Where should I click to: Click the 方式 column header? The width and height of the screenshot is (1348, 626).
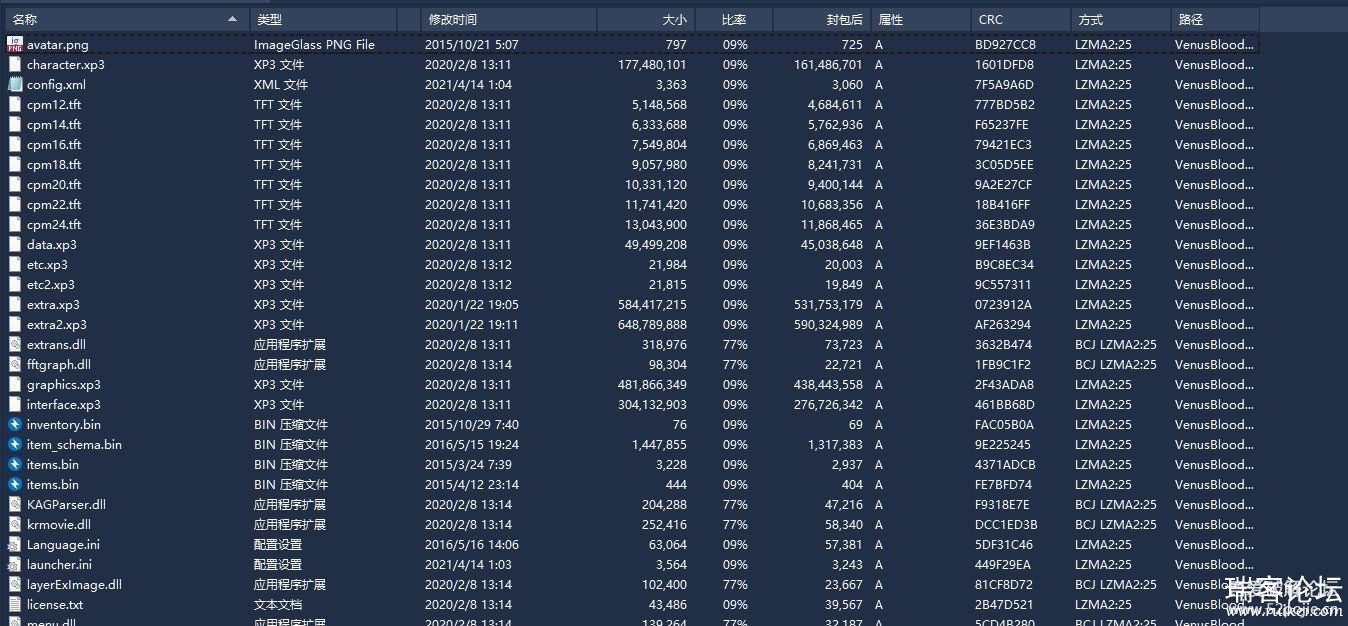1121,19
